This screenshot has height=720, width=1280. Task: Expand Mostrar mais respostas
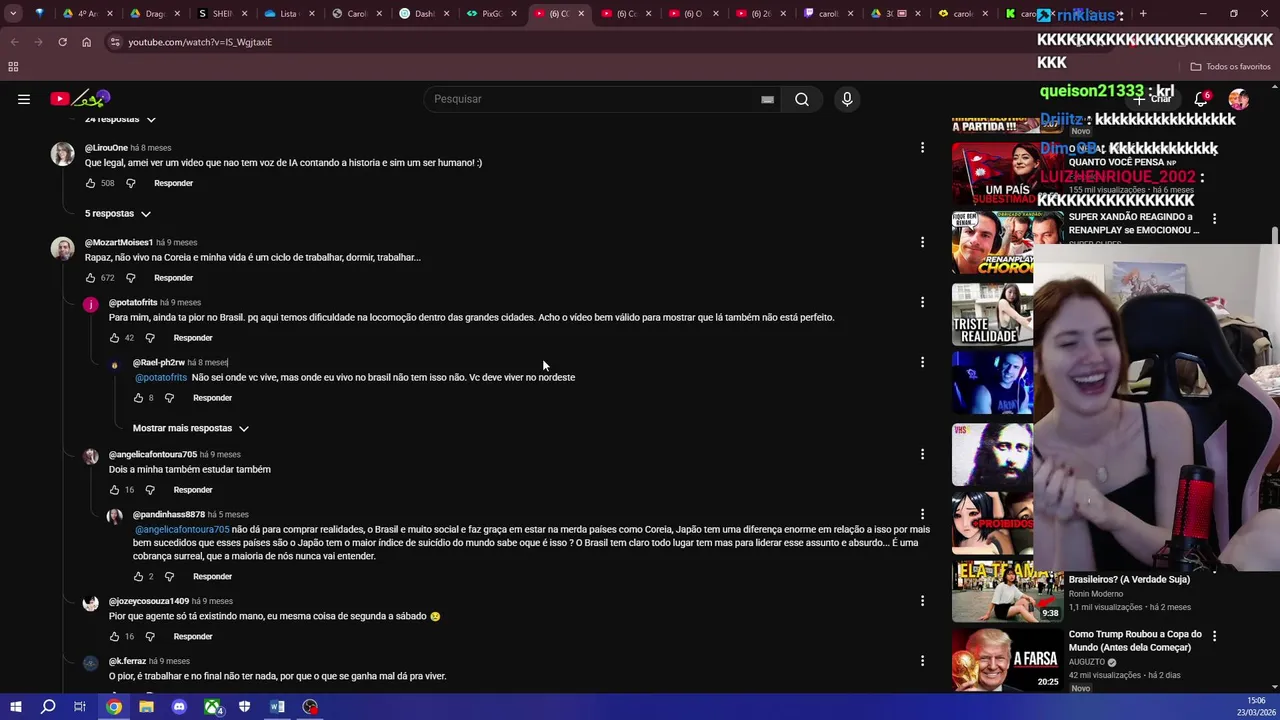coord(191,428)
